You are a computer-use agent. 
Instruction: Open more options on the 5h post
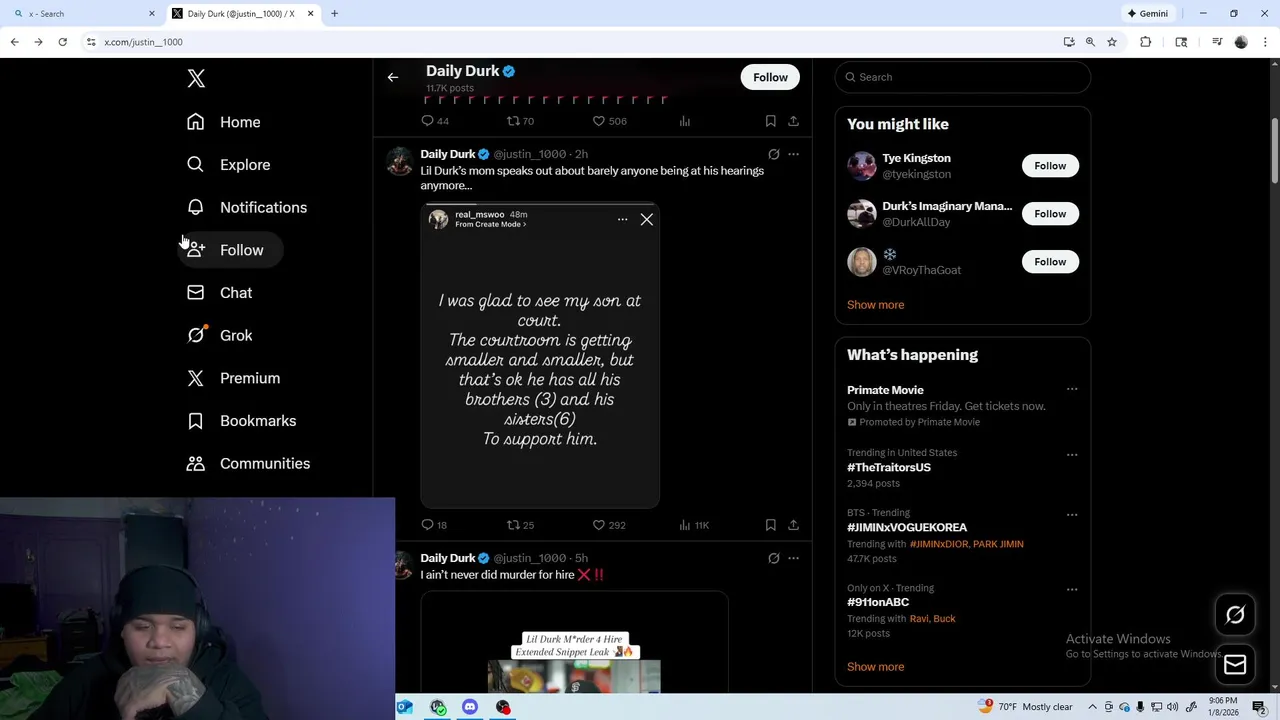pyautogui.click(x=793, y=558)
